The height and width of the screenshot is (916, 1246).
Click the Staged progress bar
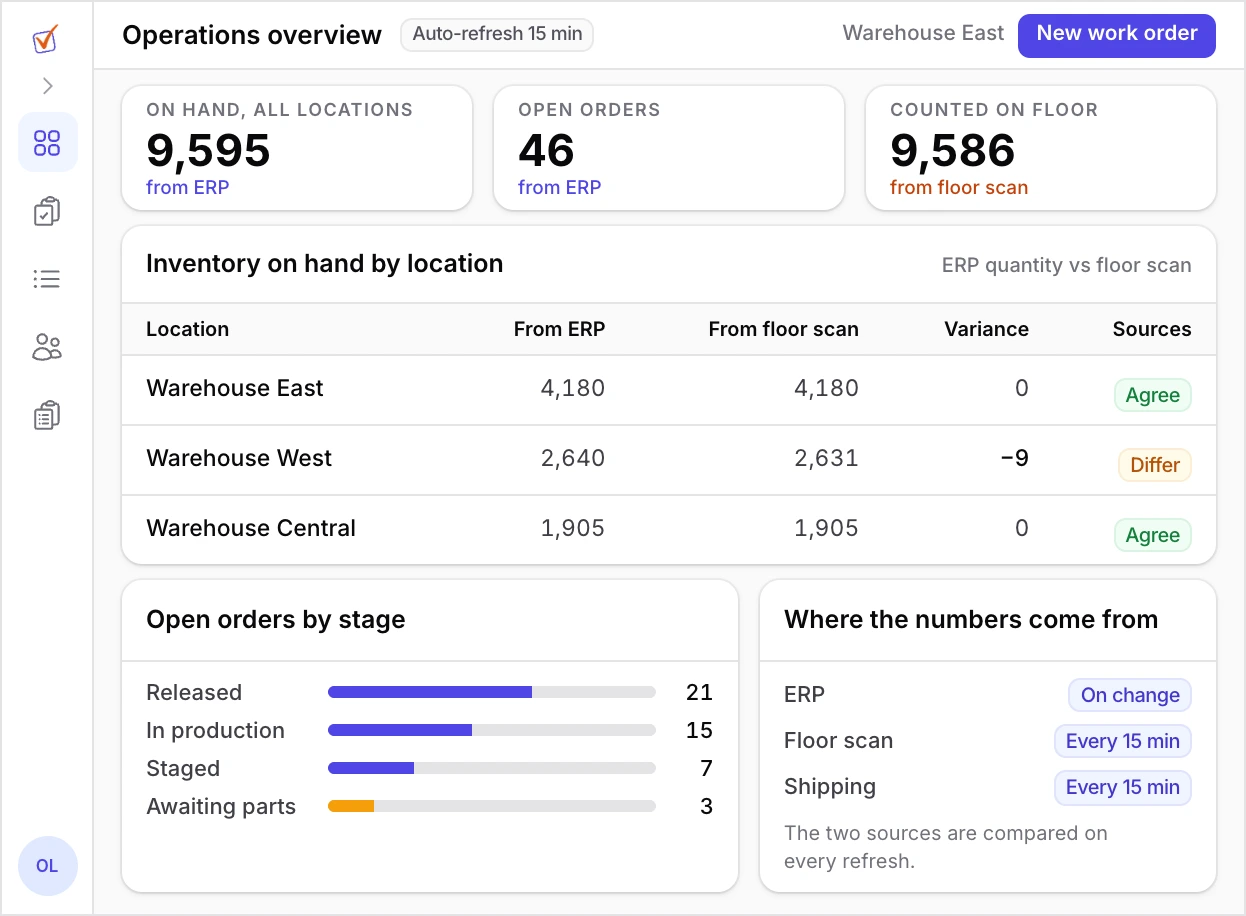click(492, 768)
